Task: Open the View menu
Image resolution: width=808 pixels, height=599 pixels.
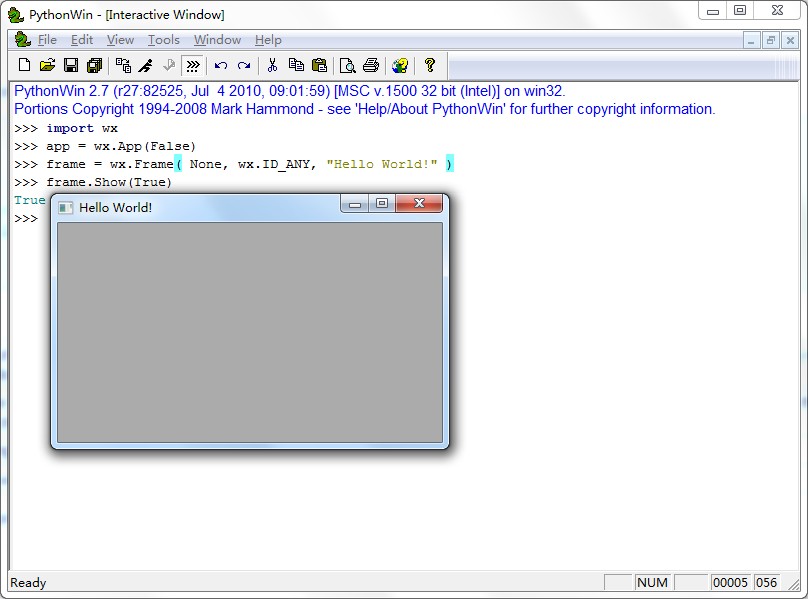Action: coord(120,40)
